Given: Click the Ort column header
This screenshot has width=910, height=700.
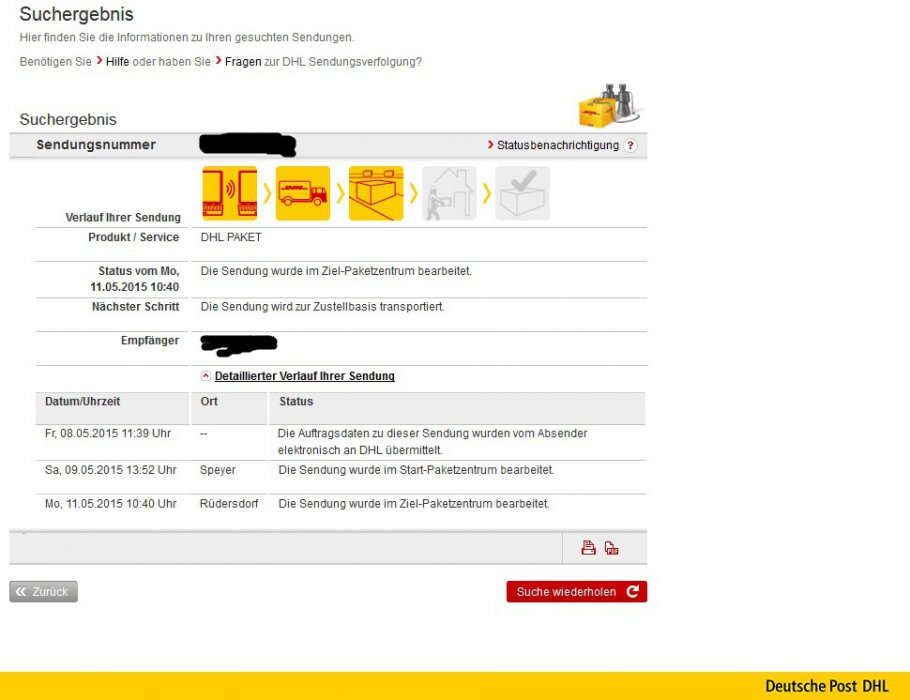Looking at the screenshot, I should tap(209, 402).
